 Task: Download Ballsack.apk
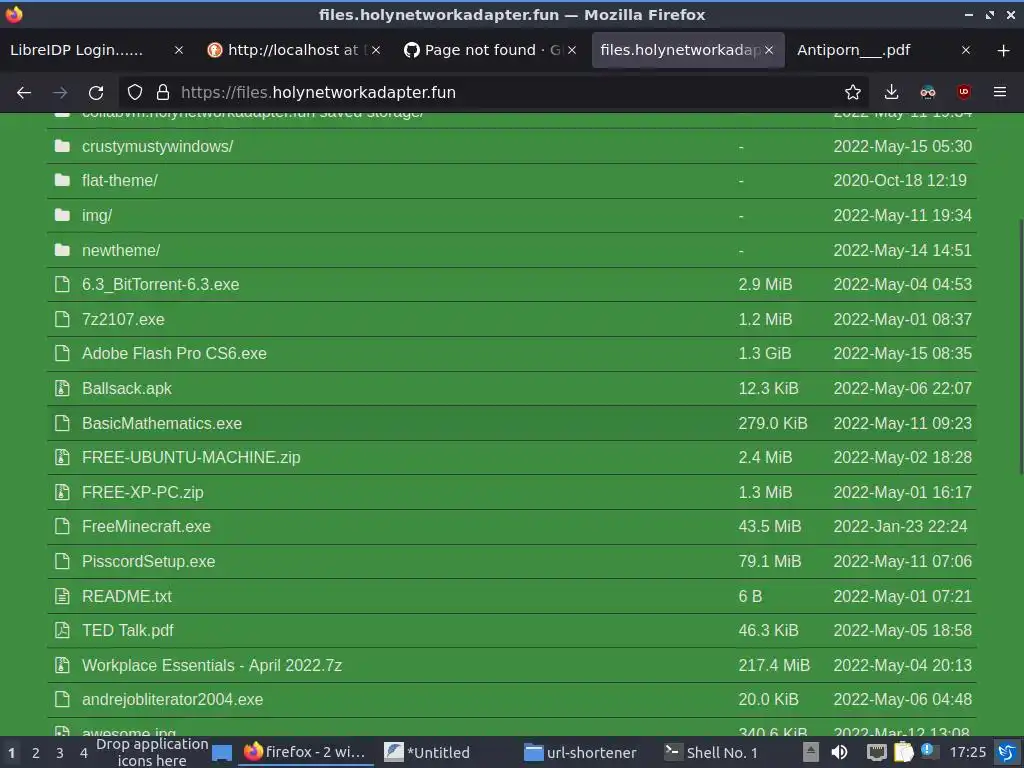[x=127, y=389]
